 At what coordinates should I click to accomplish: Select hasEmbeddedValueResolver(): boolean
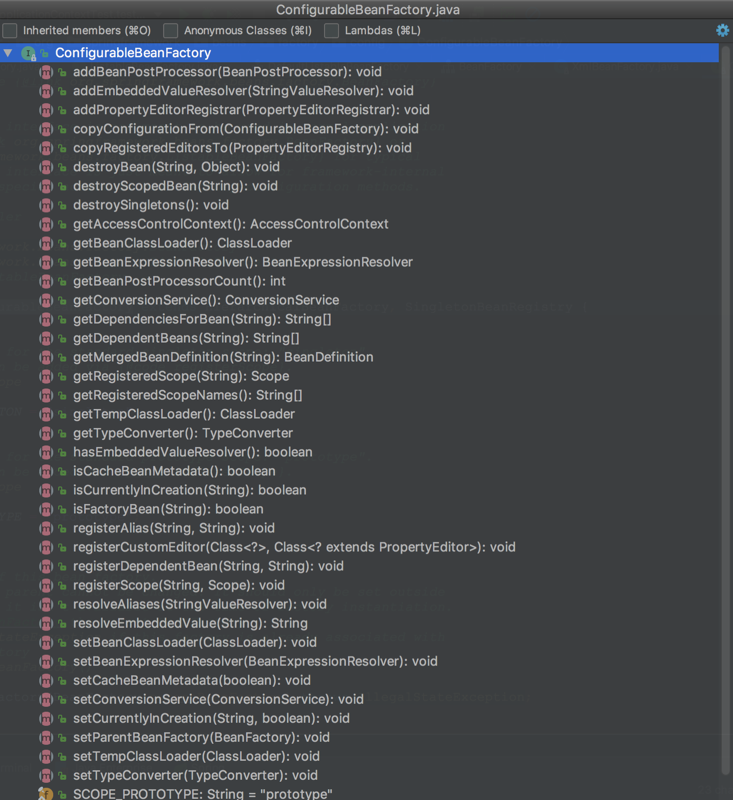(192, 452)
